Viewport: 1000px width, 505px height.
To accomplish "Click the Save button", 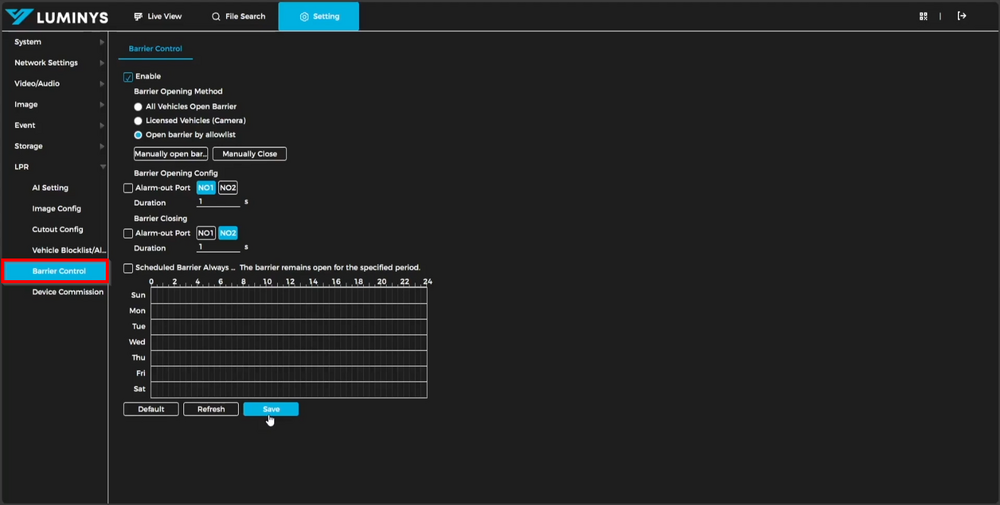I will (x=270, y=409).
